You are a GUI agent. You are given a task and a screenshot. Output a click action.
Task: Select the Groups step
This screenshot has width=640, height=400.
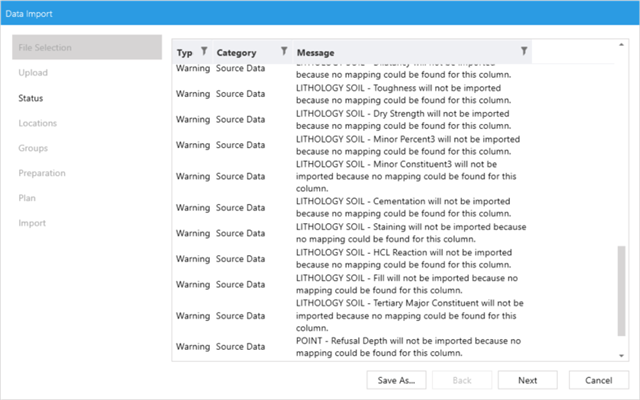point(33,148)
